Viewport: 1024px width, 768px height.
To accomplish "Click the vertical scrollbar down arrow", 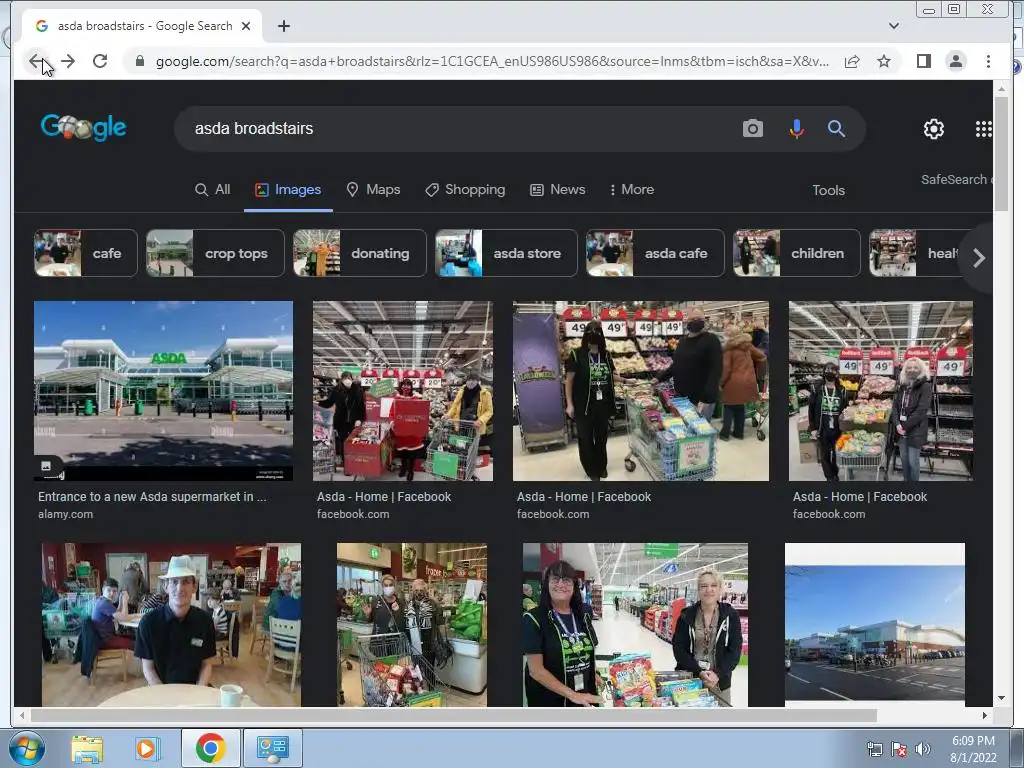I will [x=1001, y=698].
